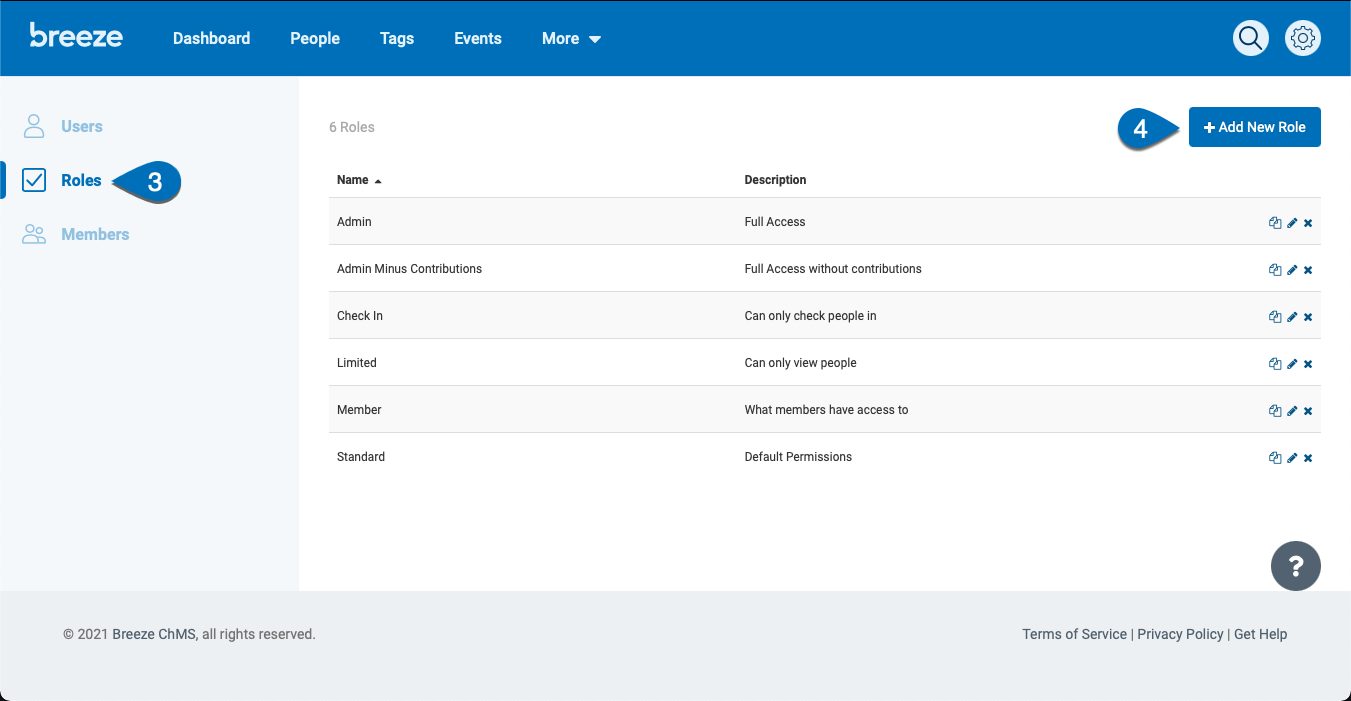
Task: Click 'Can only view people' description
Action: tap(800, 363)
